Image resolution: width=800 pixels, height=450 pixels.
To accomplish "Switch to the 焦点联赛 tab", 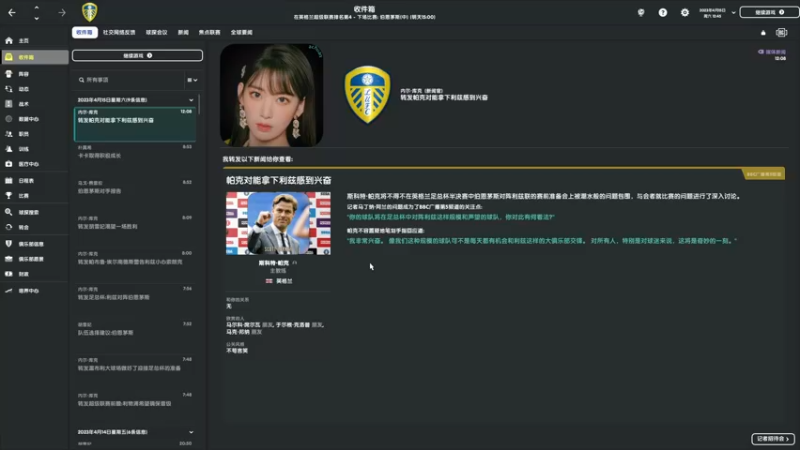I will (x=209, y=32).
